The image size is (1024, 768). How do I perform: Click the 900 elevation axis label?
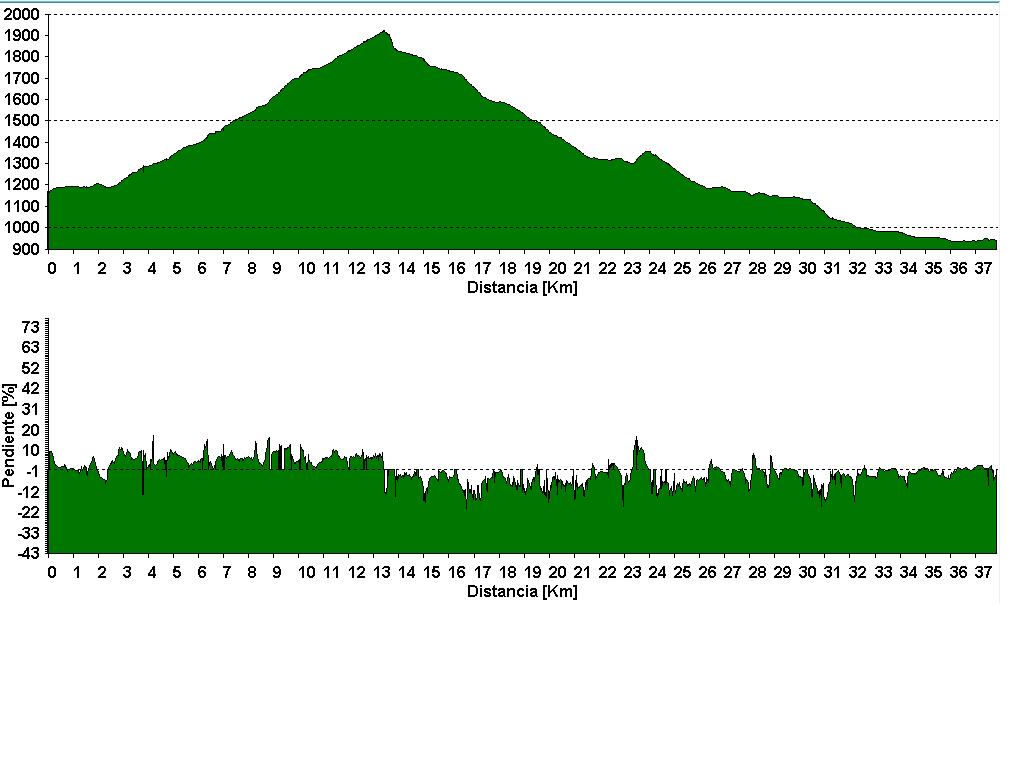pos(25,249)
